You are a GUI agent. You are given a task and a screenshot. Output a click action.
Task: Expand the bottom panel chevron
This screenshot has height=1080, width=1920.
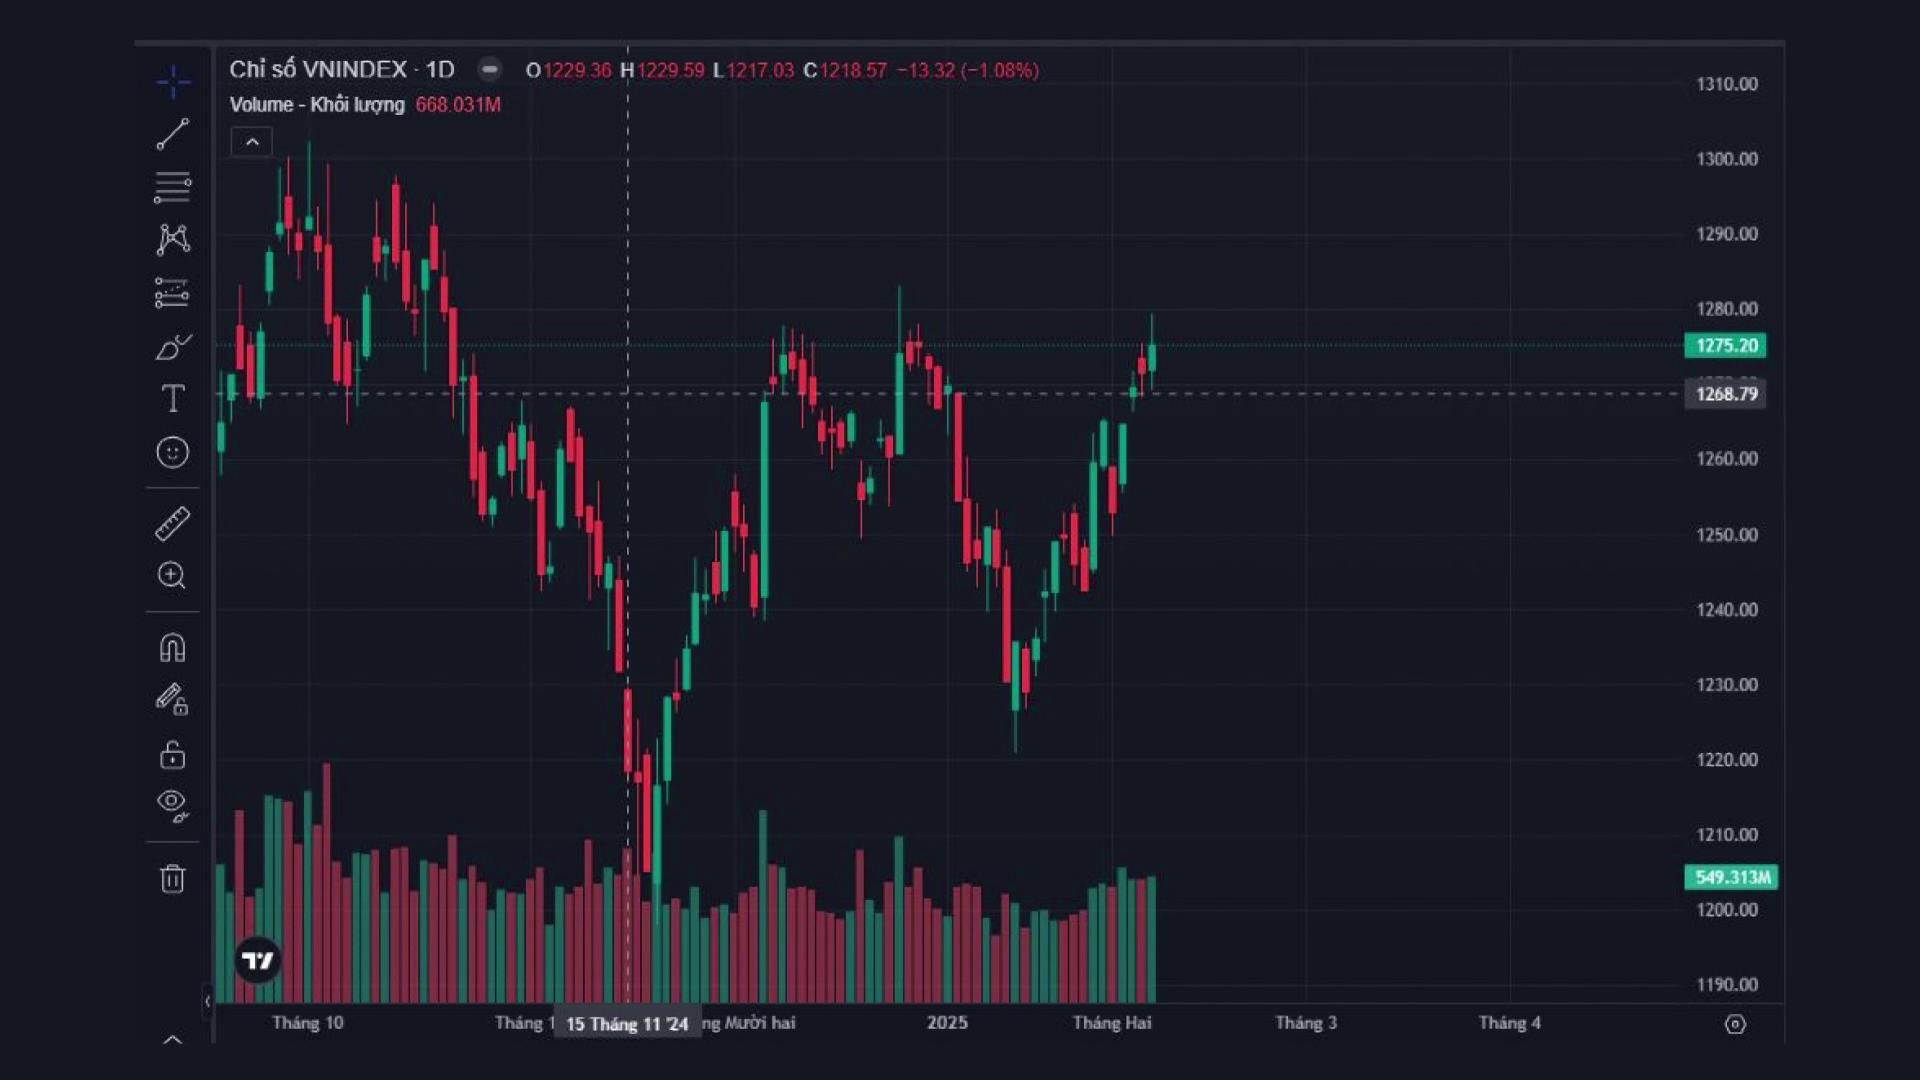coord(173,1040)
